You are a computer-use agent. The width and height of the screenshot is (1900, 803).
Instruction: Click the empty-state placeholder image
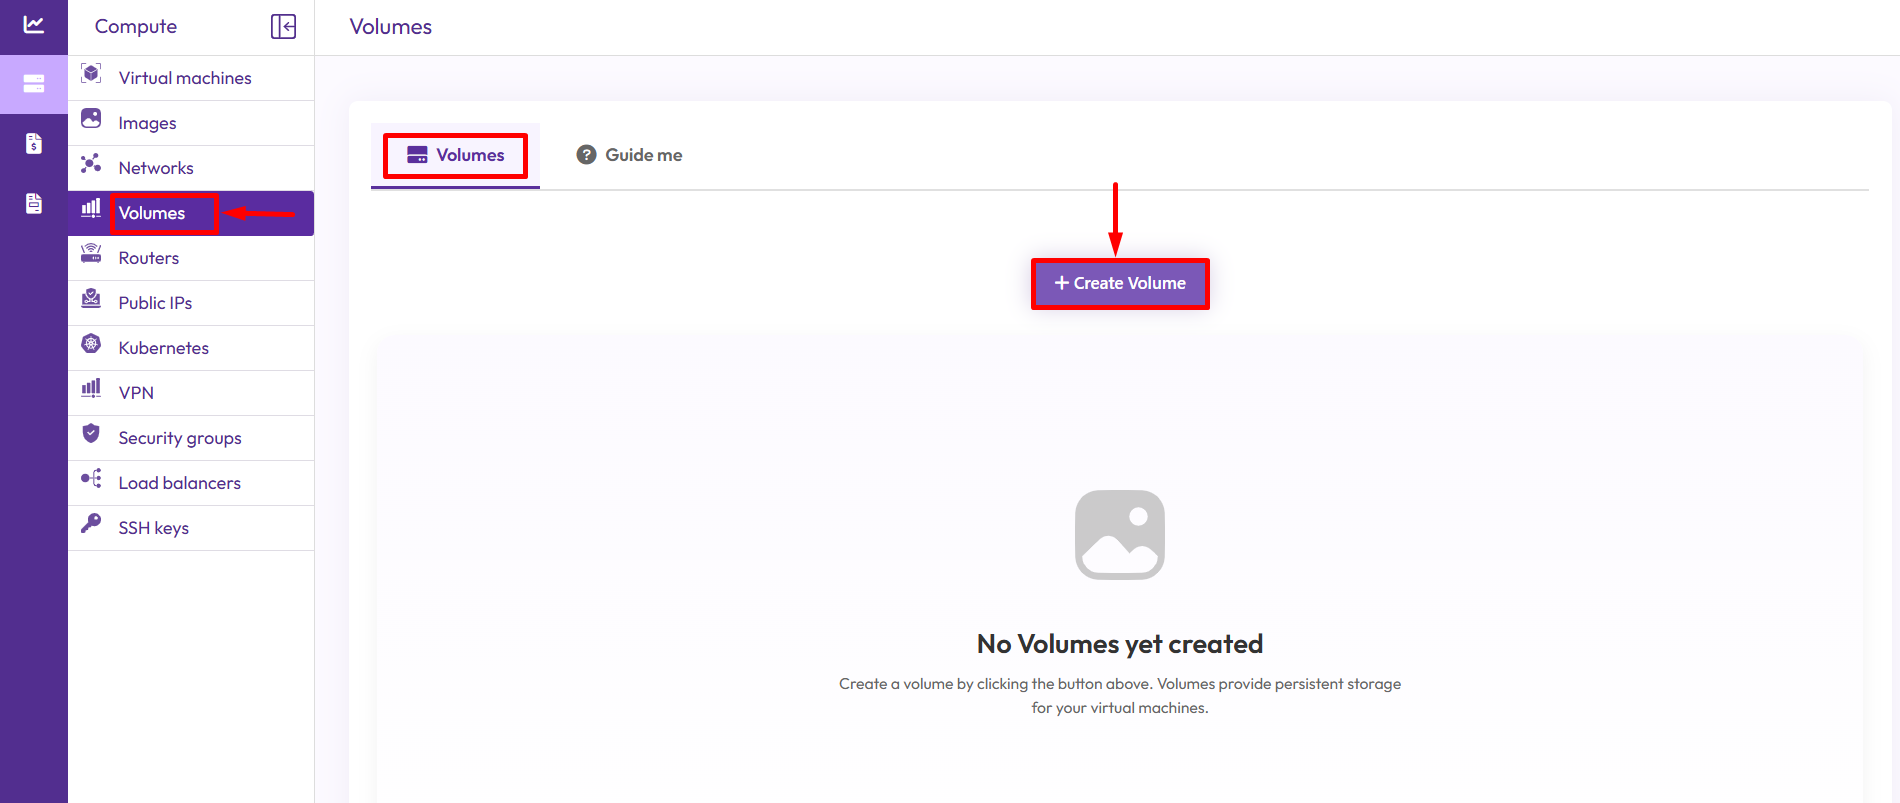[x=1119, y=534]
